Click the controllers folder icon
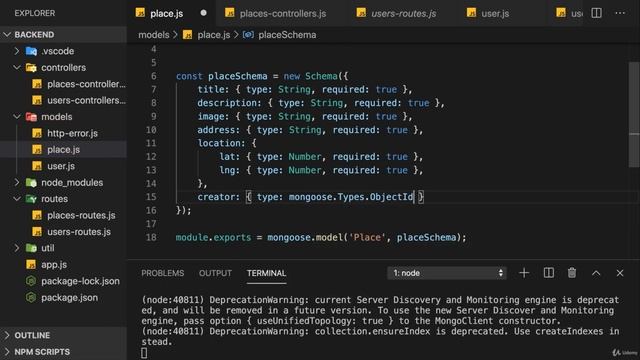The width and height of the screenshot is (640, 360). pyautogui.click(x=31, y=67)
